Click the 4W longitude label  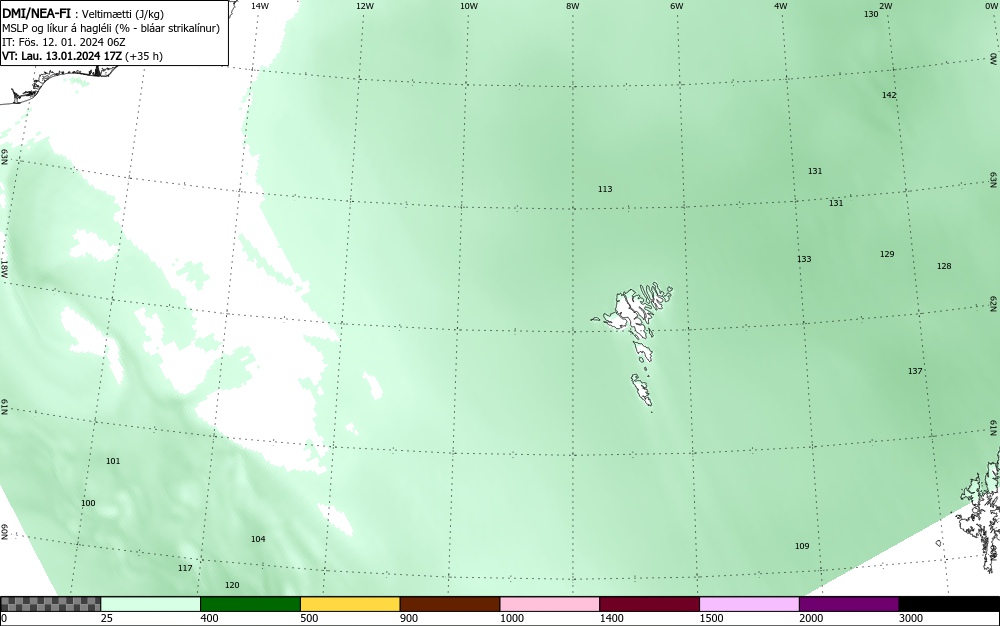click(x=781, y=6)
